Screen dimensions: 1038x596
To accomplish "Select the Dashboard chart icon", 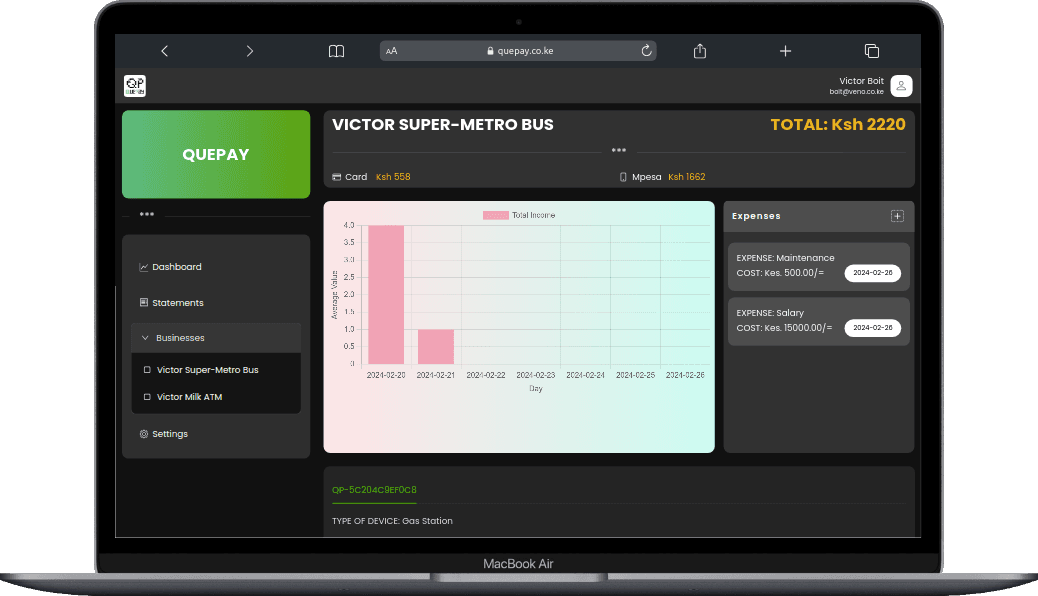I will tap(142, 266).
